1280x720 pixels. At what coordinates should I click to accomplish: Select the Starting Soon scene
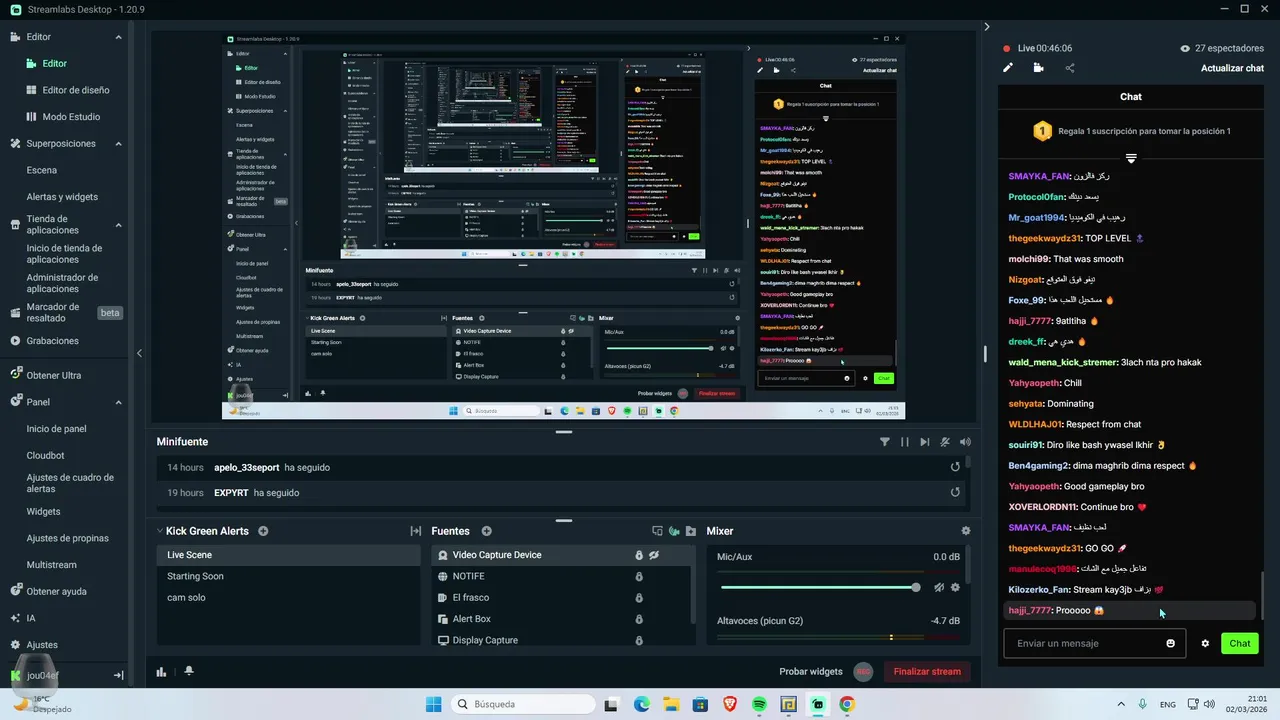click(195, 576)
